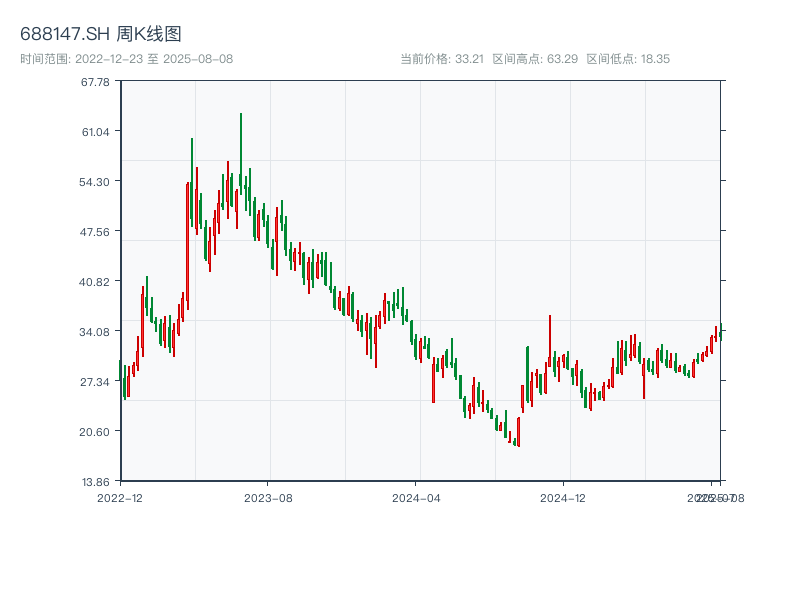Click y-axis label 47.56
The height and width of the screenshot is (600, 800).
pos(94,232)
